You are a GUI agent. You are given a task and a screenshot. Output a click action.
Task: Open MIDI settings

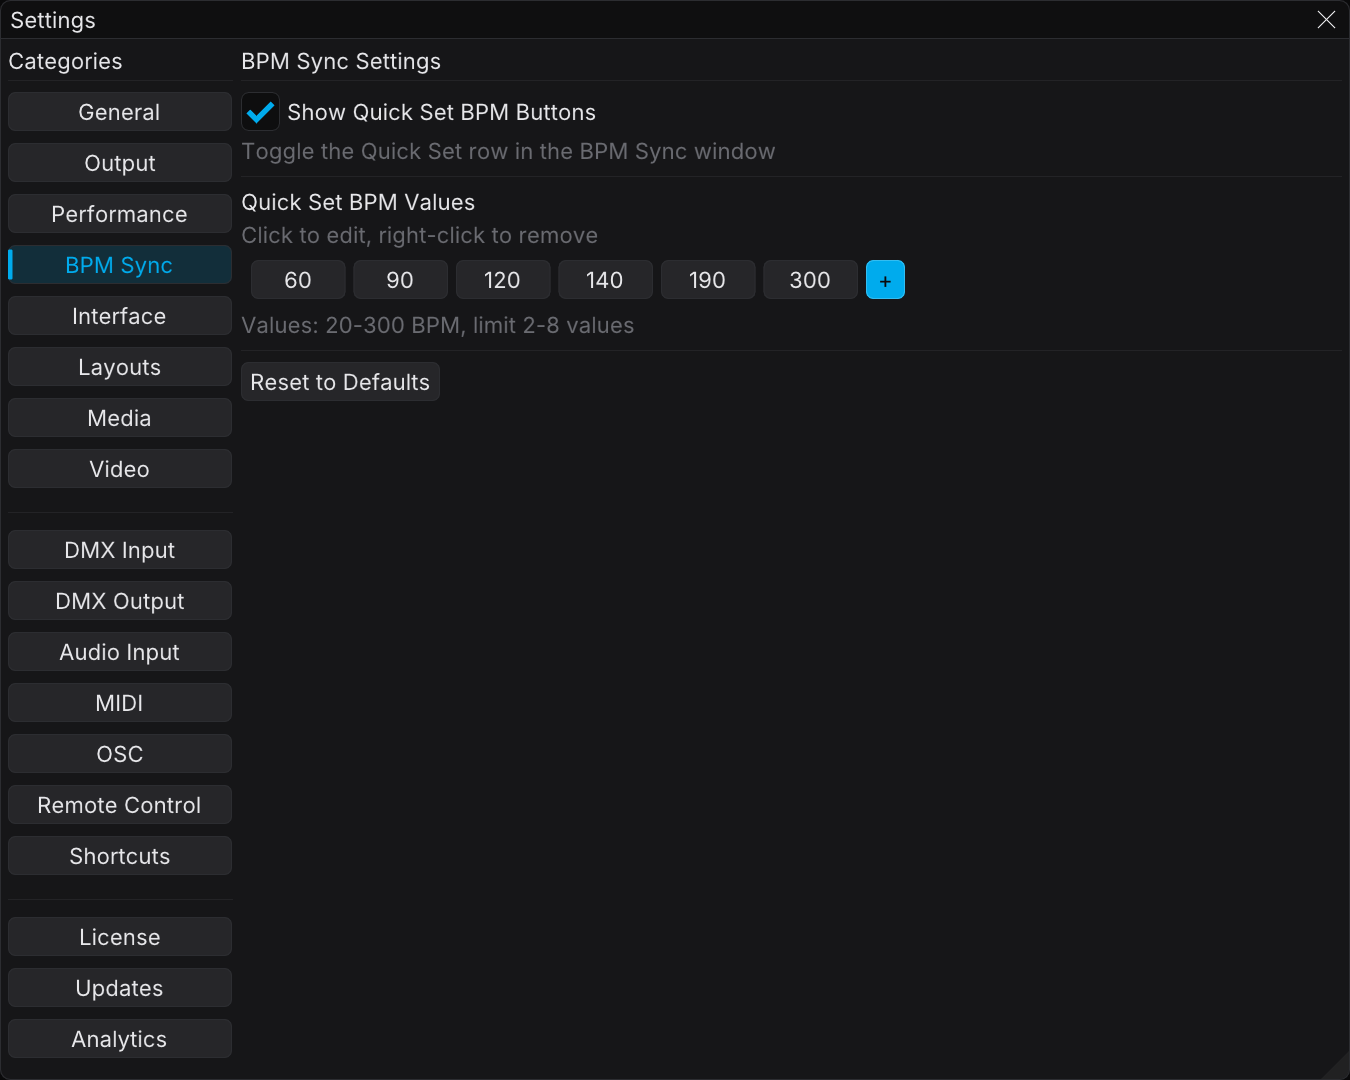tap(120, 703)
